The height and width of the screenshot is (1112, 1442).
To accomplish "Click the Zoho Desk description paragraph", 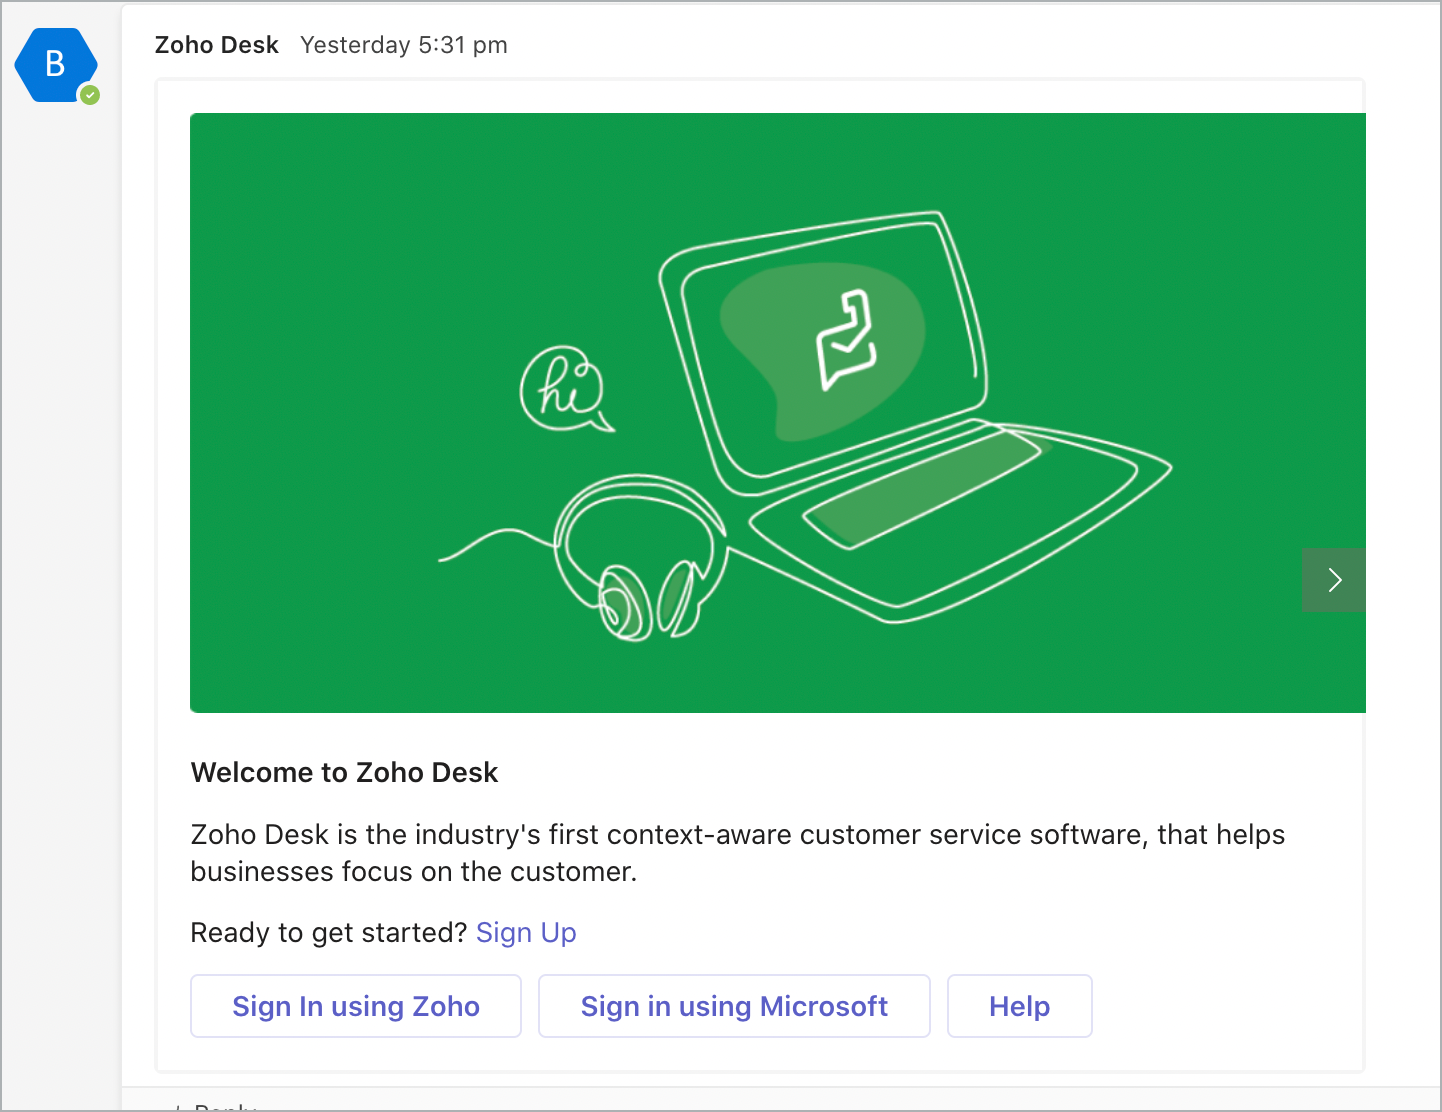I will click(x=737, y=853).
